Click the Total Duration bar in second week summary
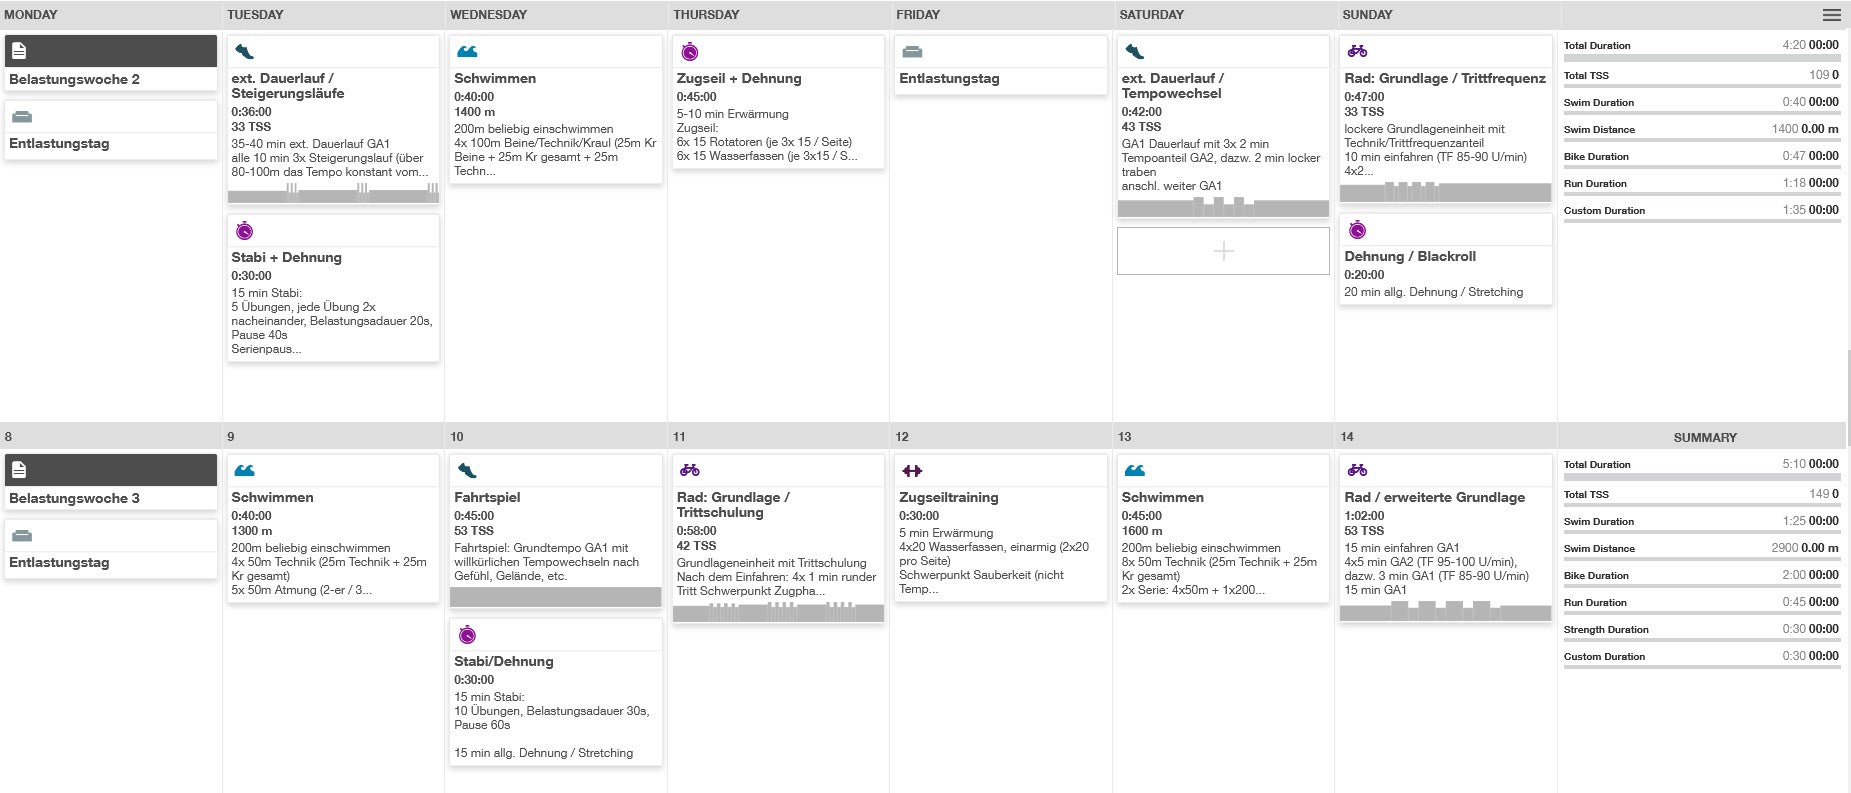 point(1701,477)
